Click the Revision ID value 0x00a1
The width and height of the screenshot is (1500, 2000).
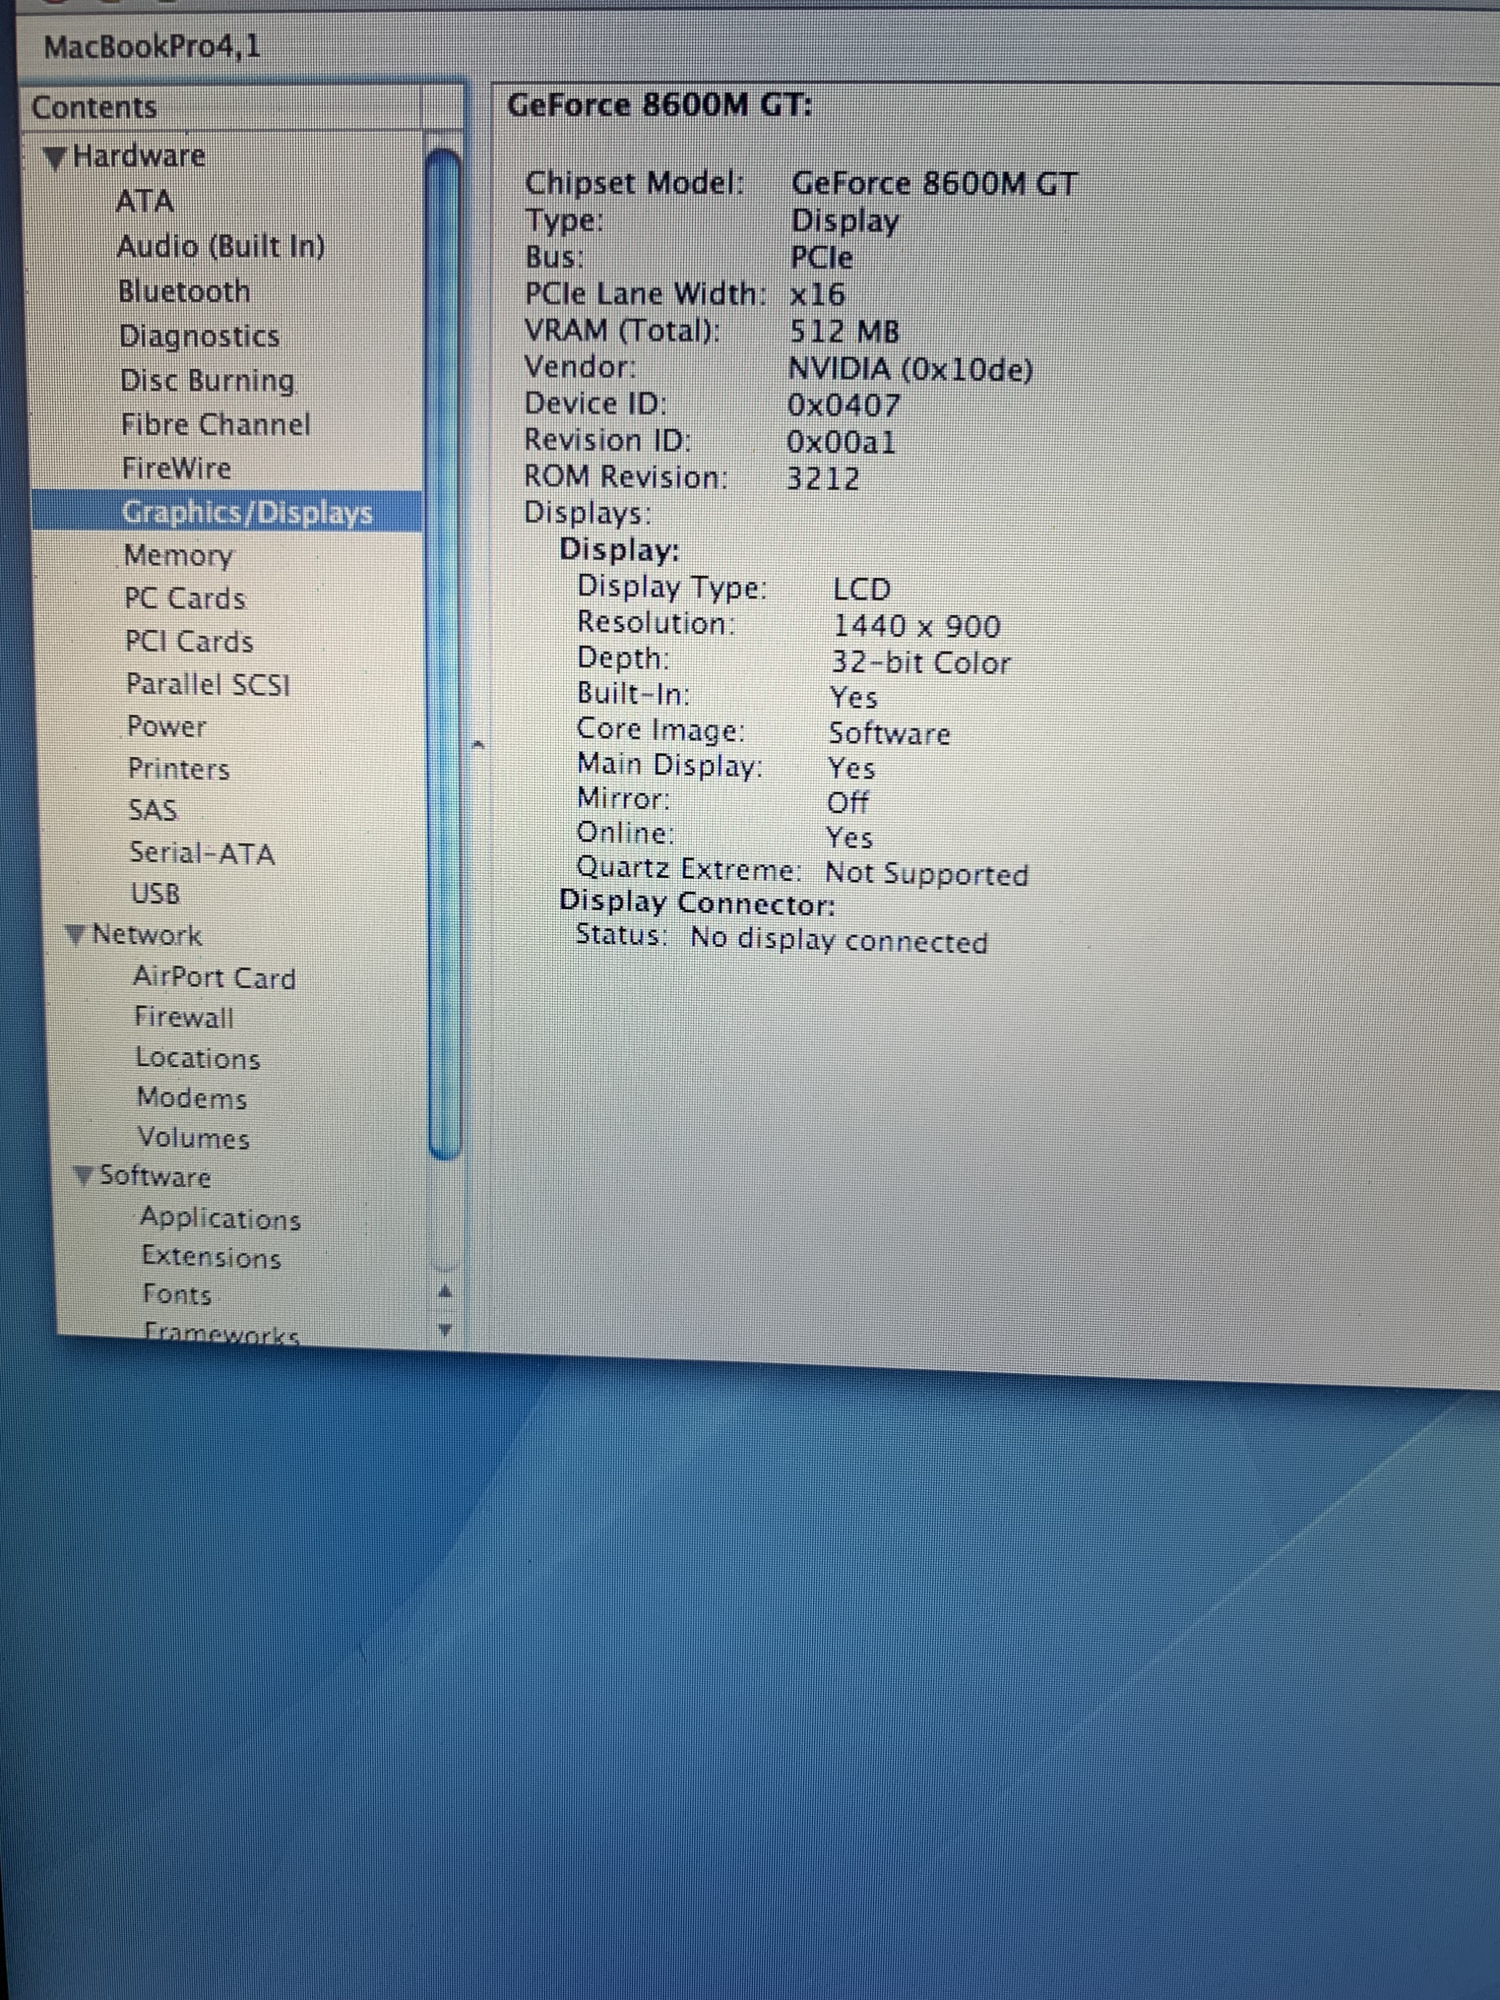pos(841,441)
